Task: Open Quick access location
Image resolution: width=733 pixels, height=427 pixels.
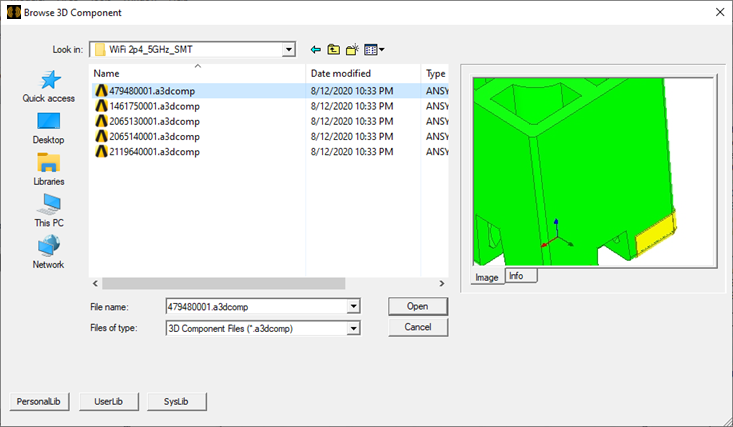Action: coord(49,86)
